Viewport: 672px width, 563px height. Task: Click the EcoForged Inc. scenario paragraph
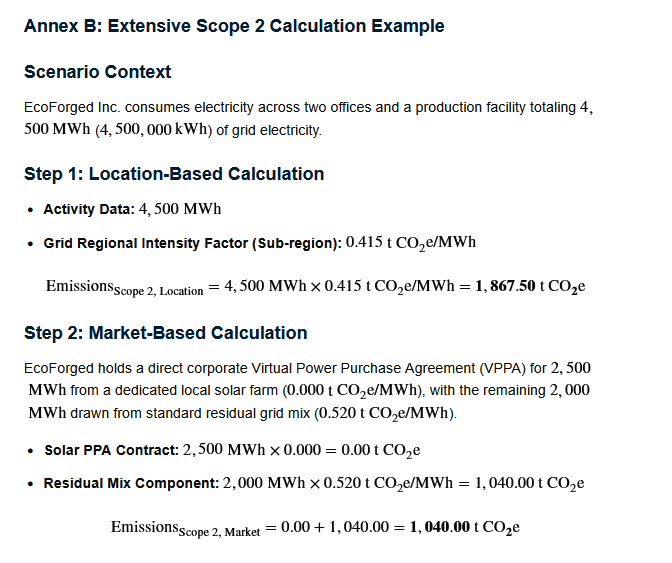(309, 118)
